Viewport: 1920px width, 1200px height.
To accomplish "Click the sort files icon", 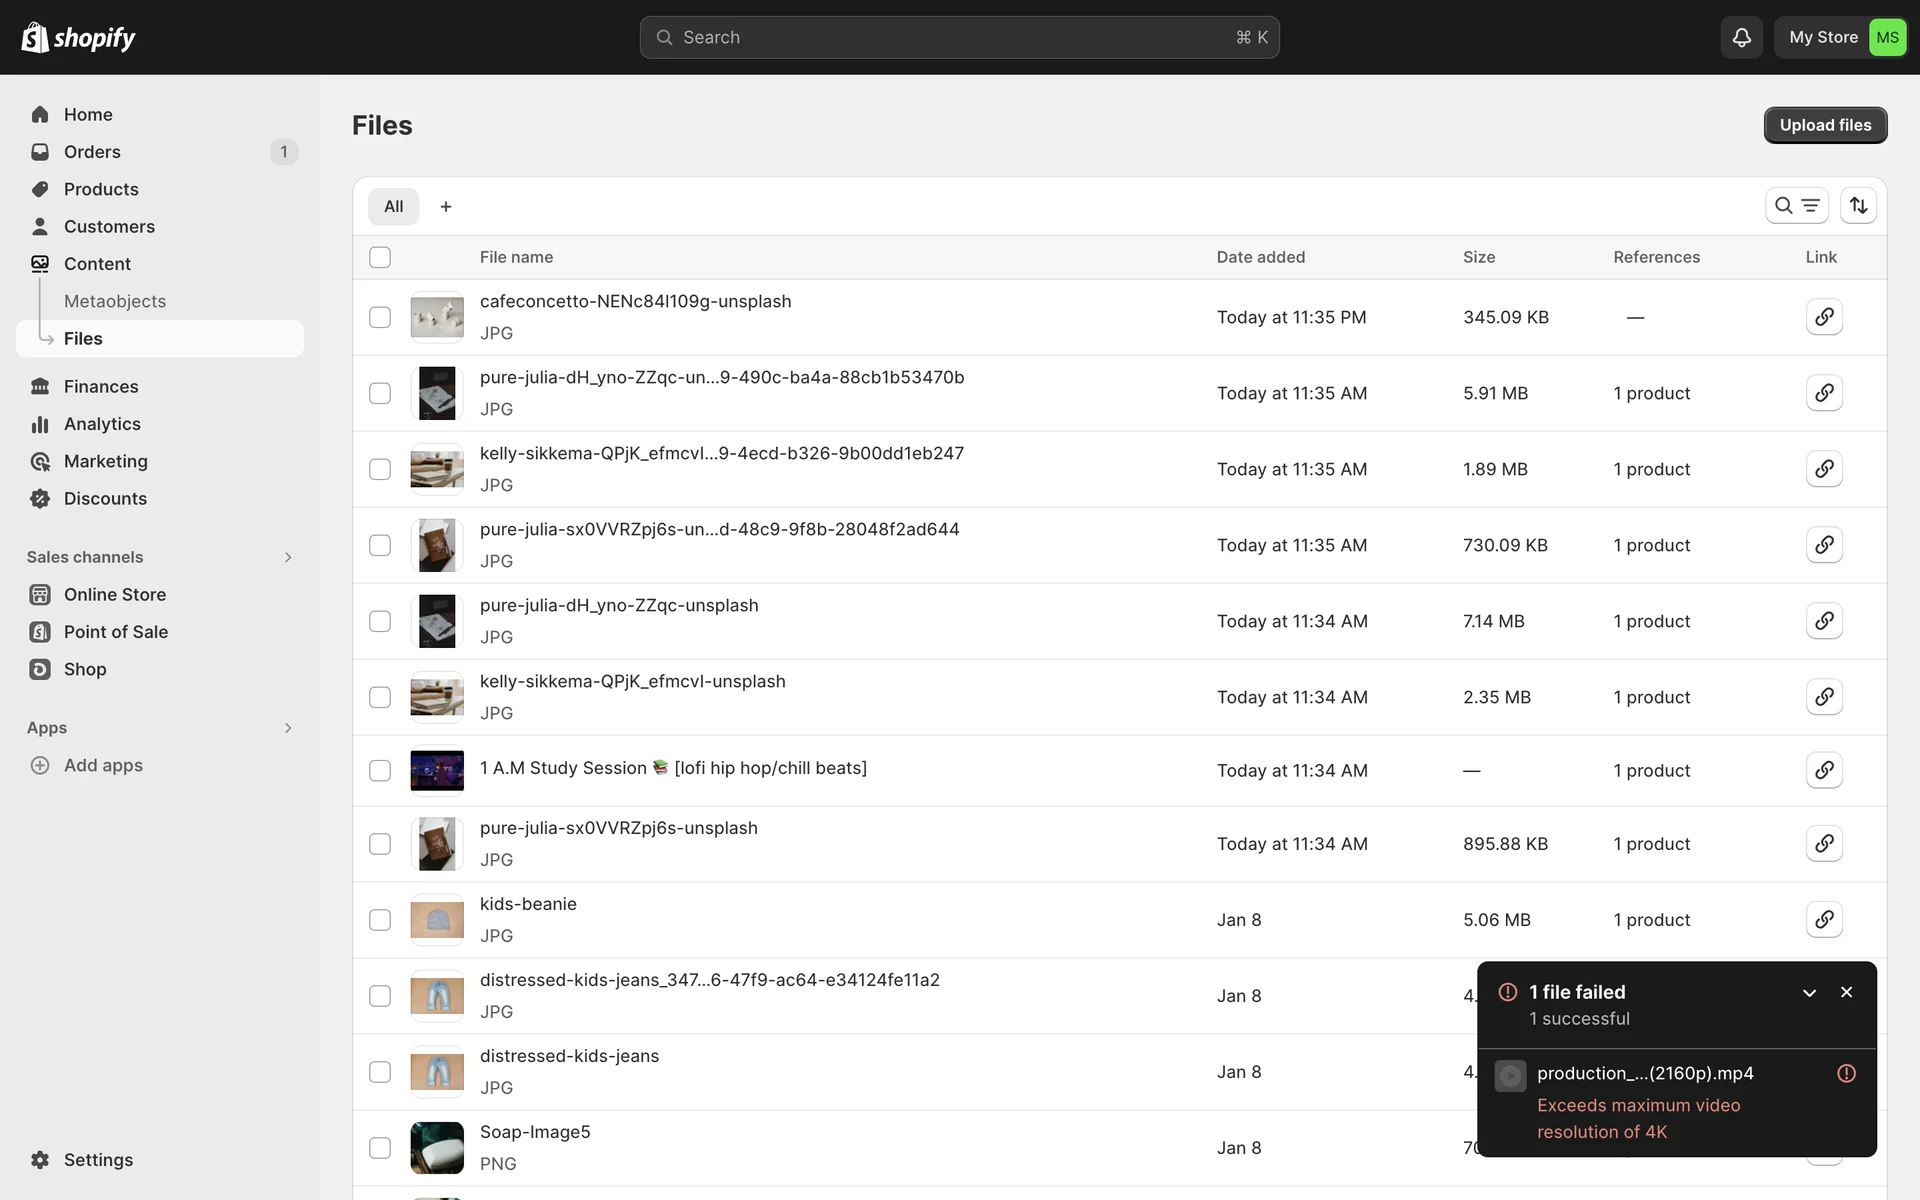I will (1858, 206).
